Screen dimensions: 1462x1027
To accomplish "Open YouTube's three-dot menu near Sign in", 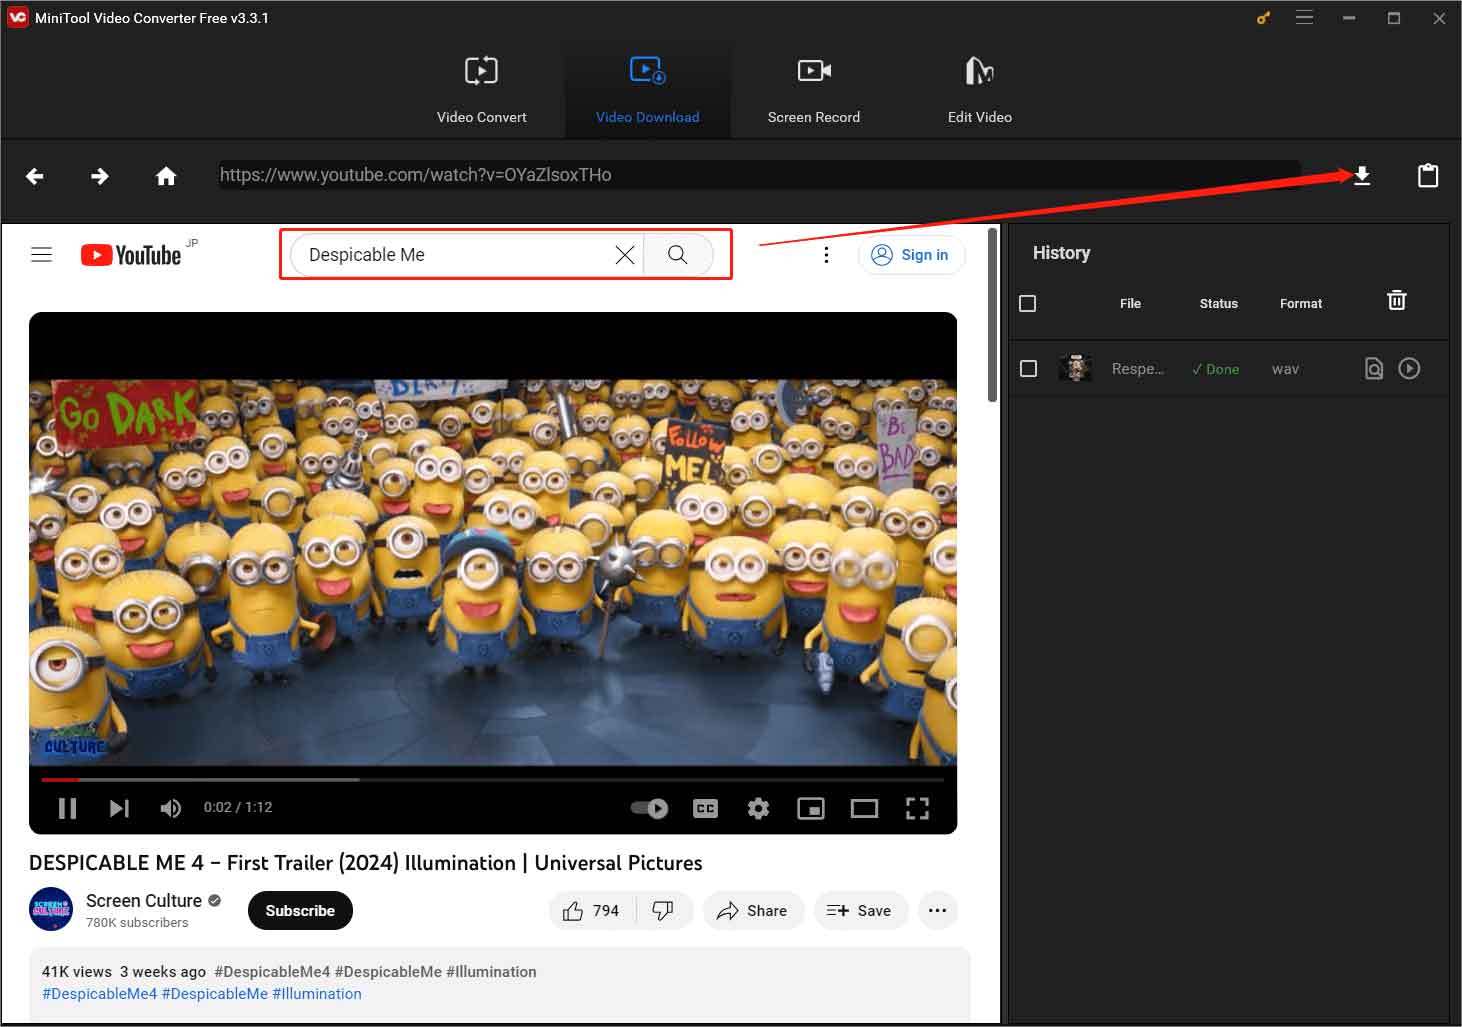I will pos(826,254).
